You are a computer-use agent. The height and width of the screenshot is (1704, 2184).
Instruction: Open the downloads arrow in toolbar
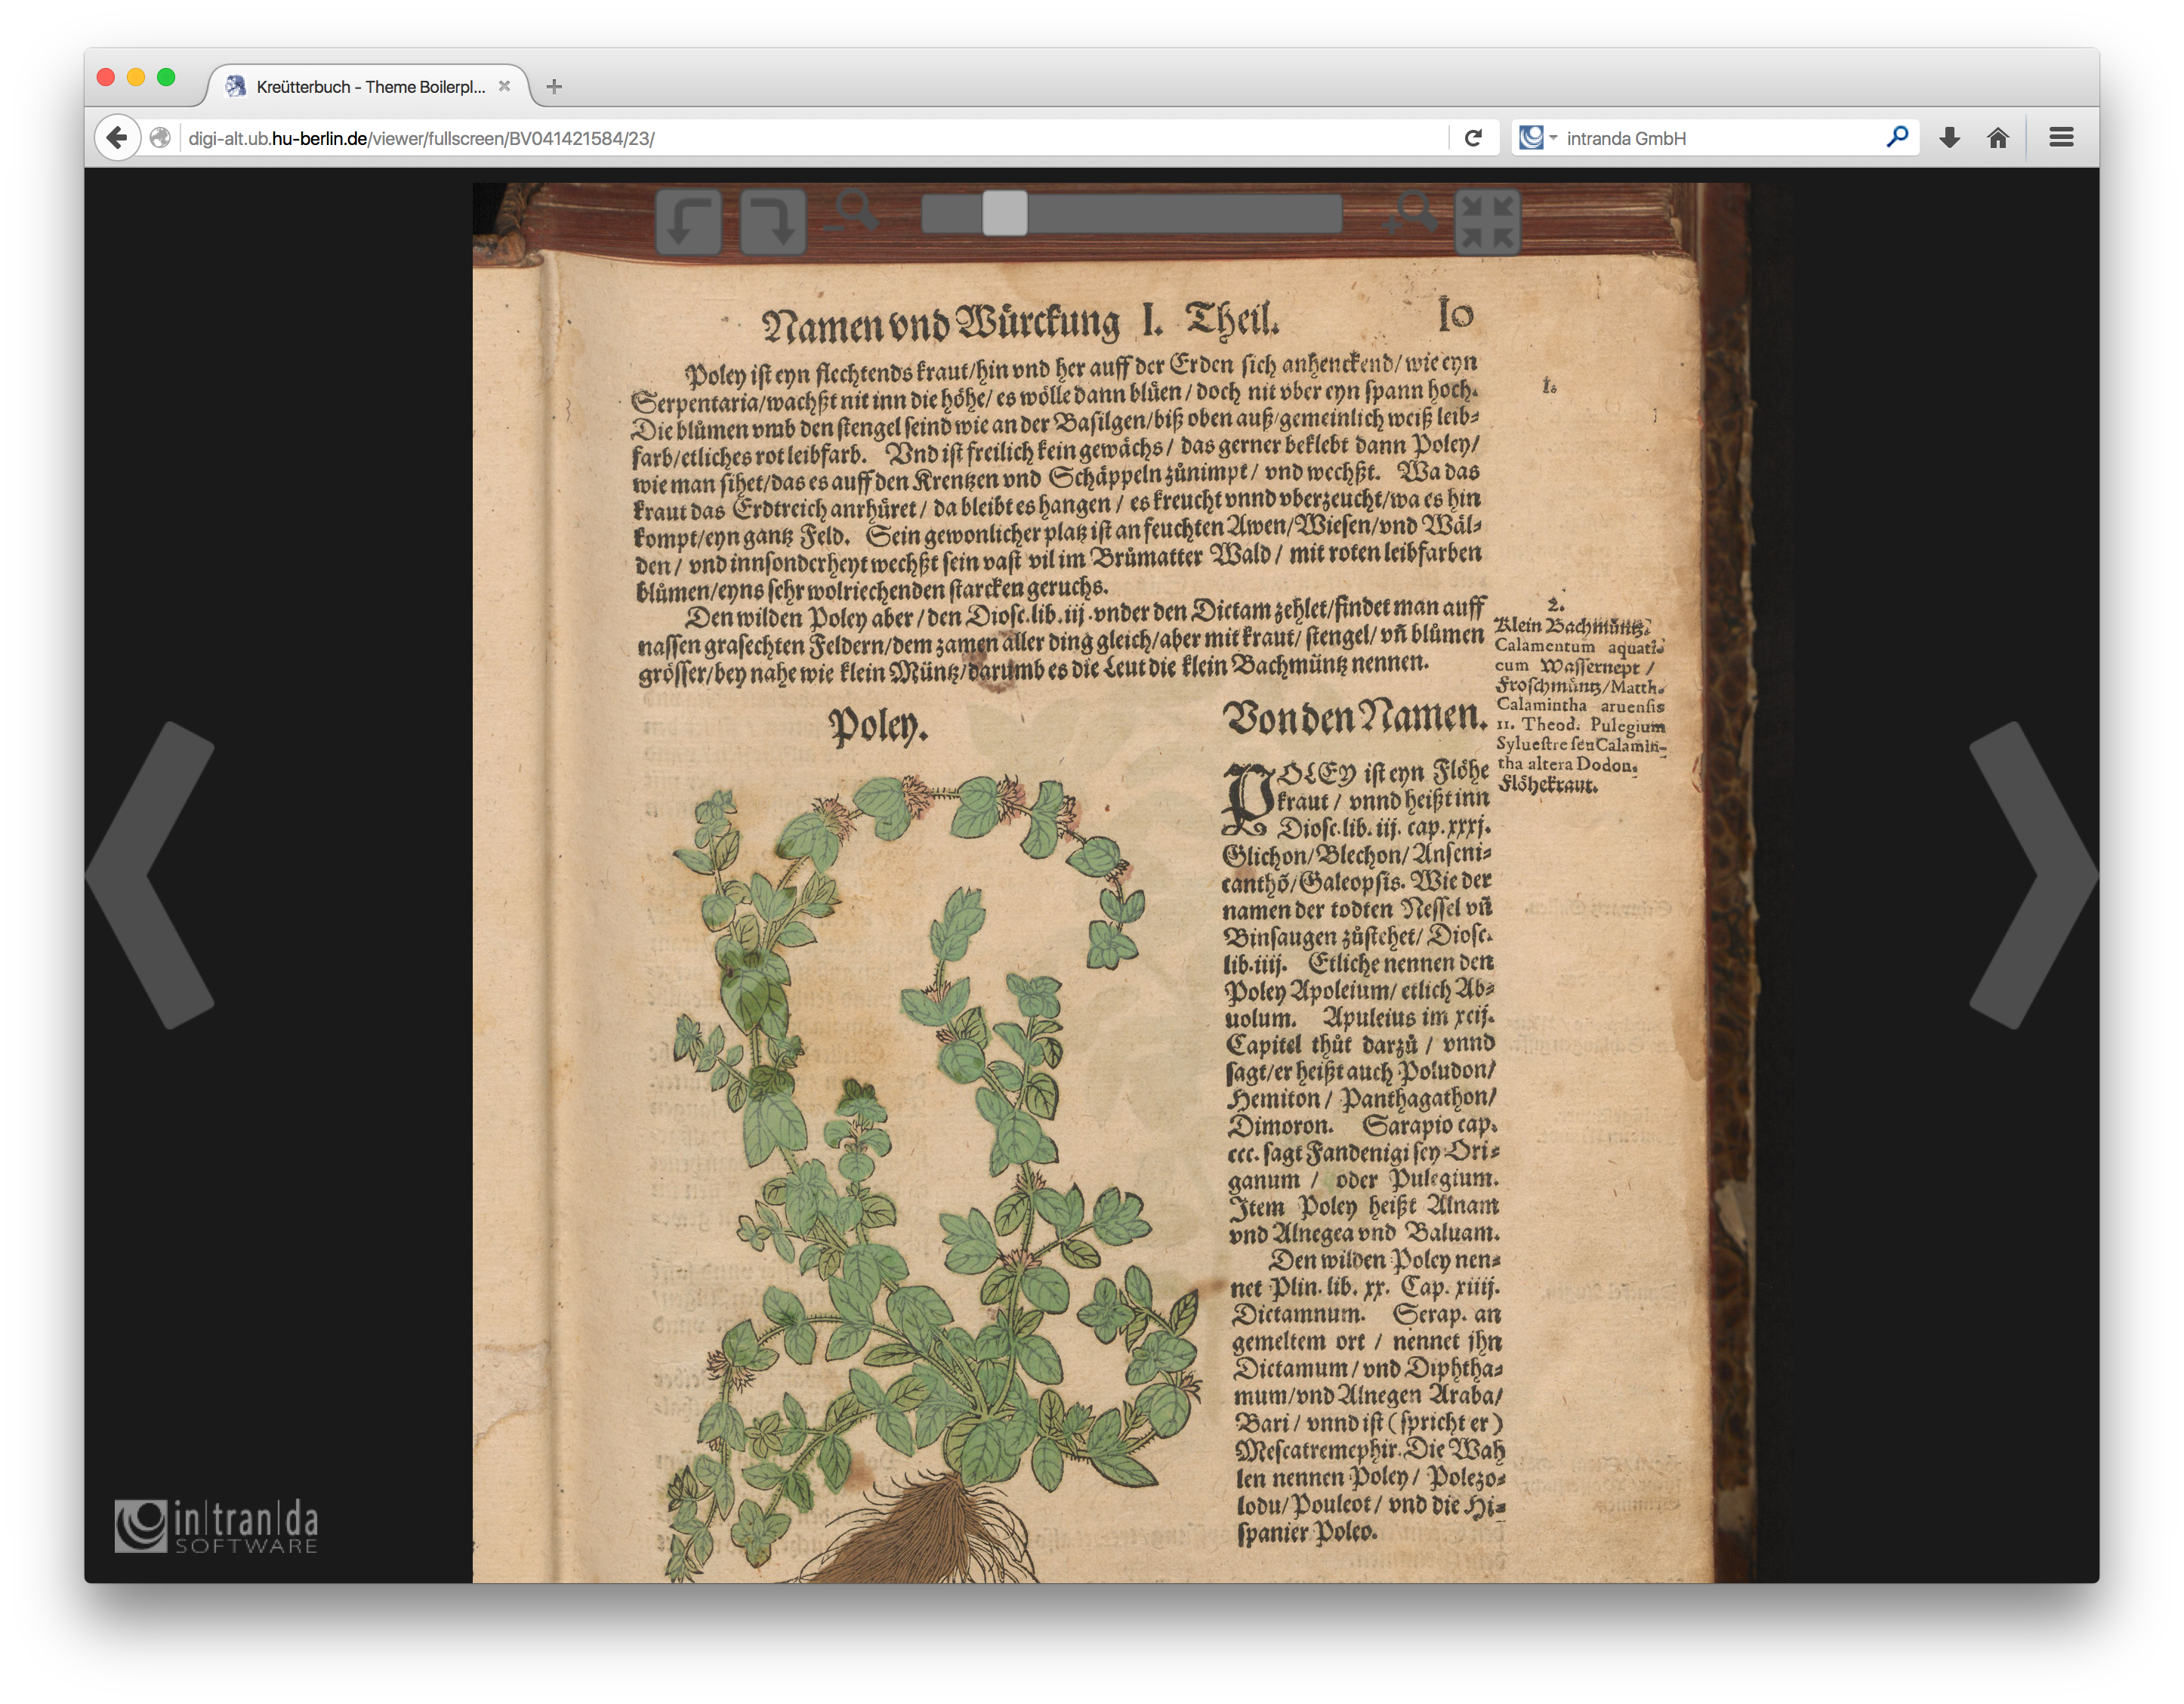[1949, 138]
